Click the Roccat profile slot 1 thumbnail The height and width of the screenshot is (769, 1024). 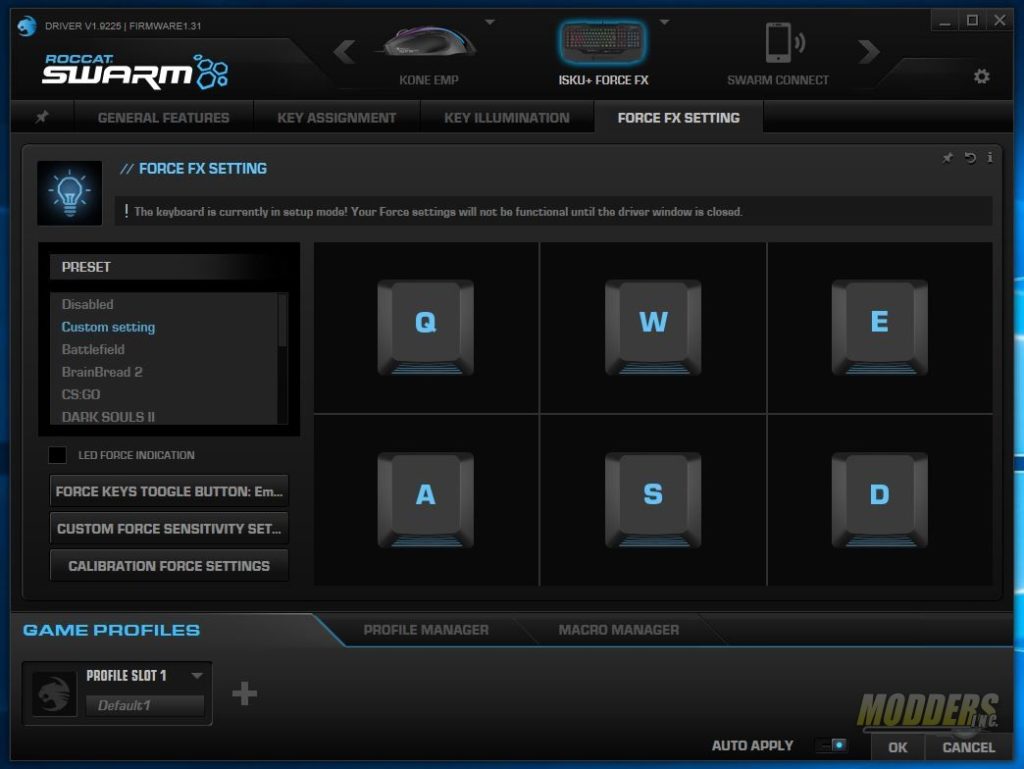[x=53, y=694]
